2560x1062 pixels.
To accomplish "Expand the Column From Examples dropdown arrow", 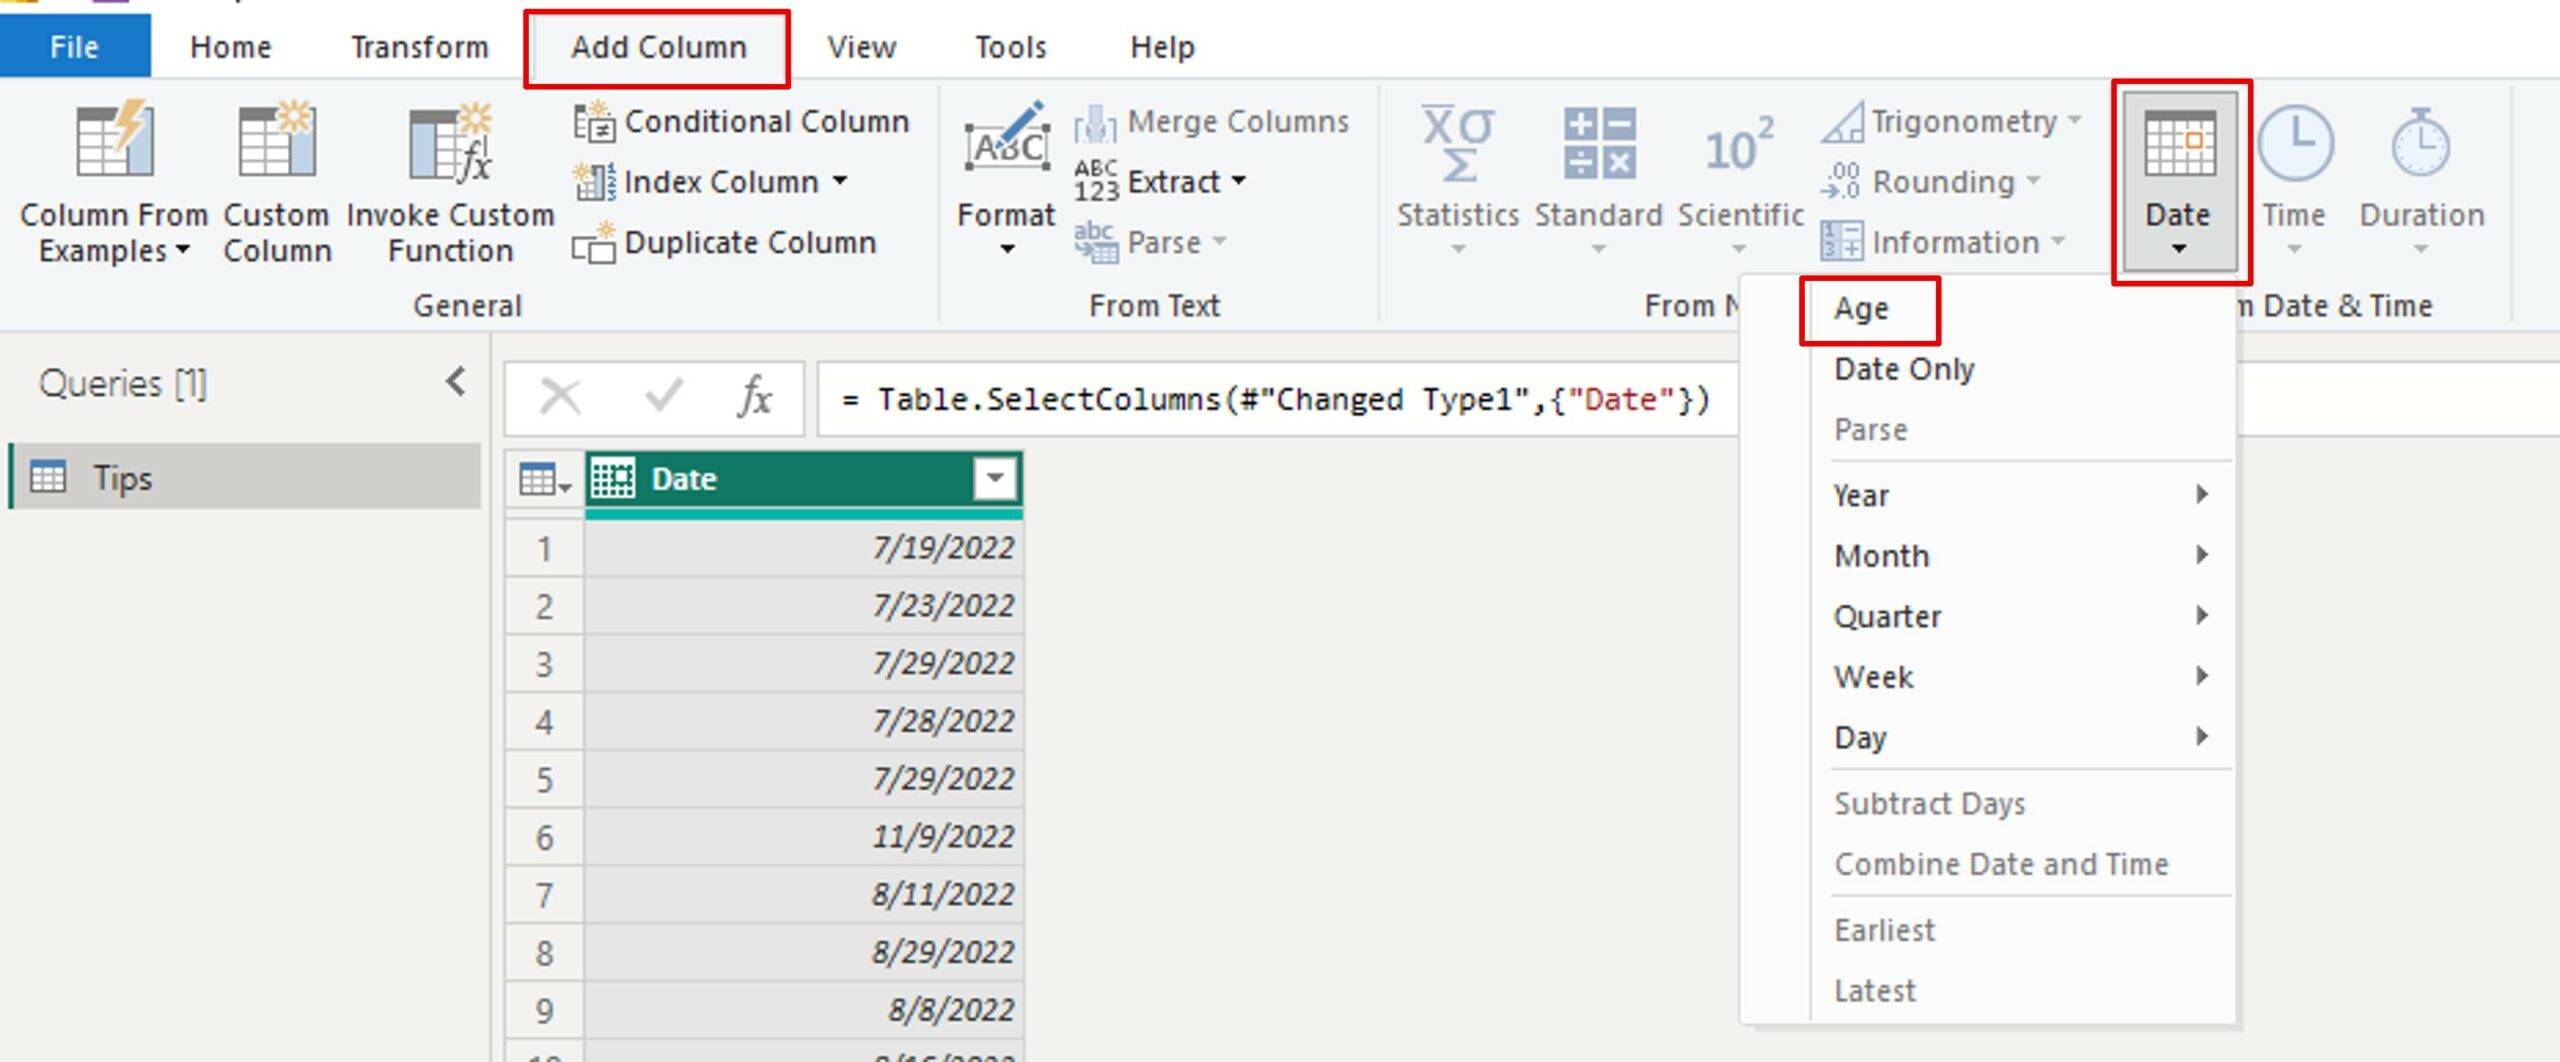I will click(x=182, y=250).
